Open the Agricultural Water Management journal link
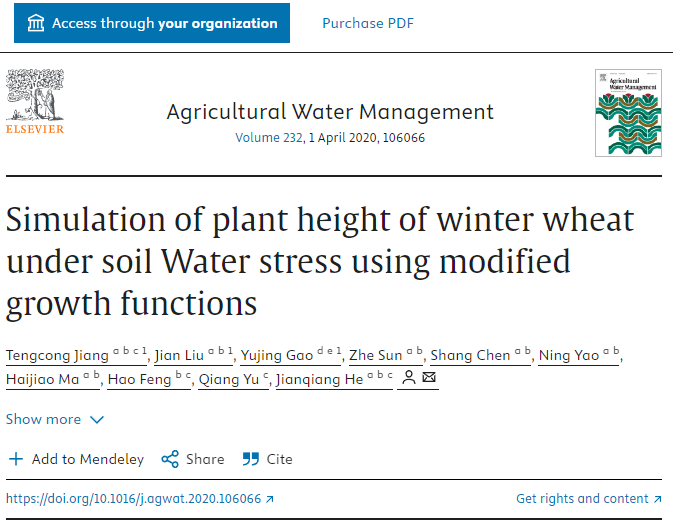This screenshot has height=522, width=673. click(330, 111)
